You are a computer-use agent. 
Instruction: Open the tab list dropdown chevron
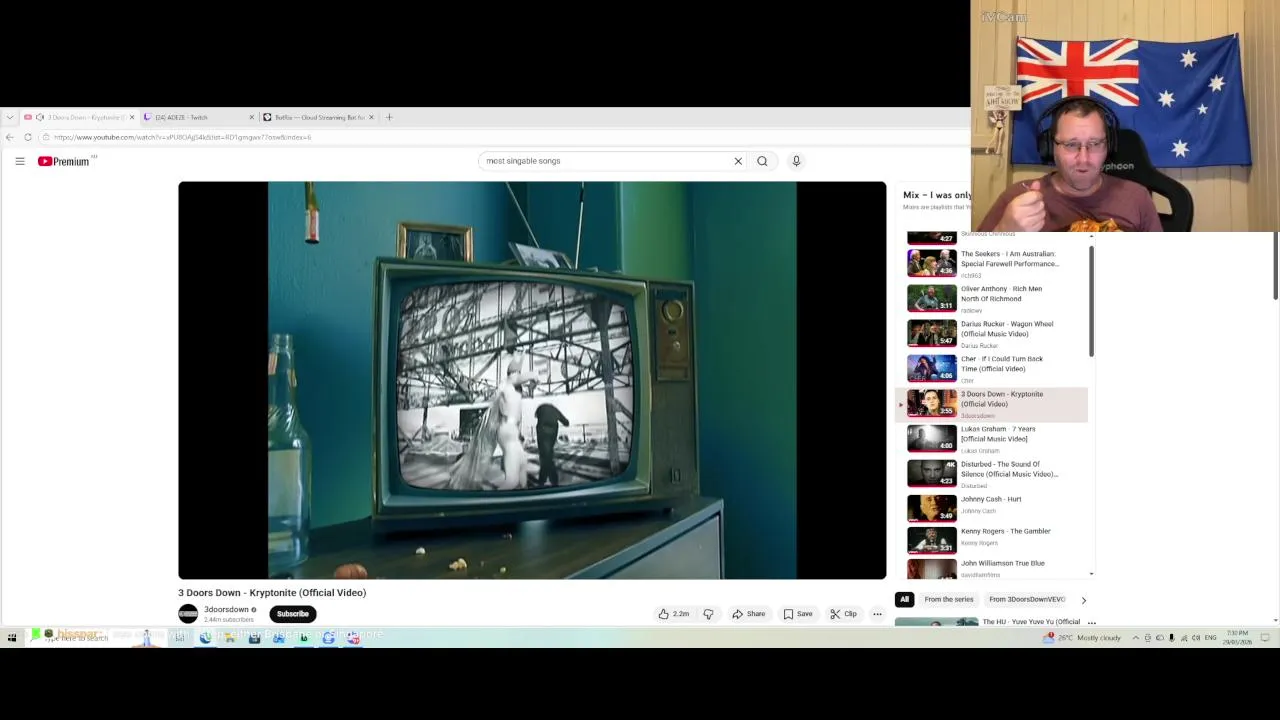click(x=10, y=117)
